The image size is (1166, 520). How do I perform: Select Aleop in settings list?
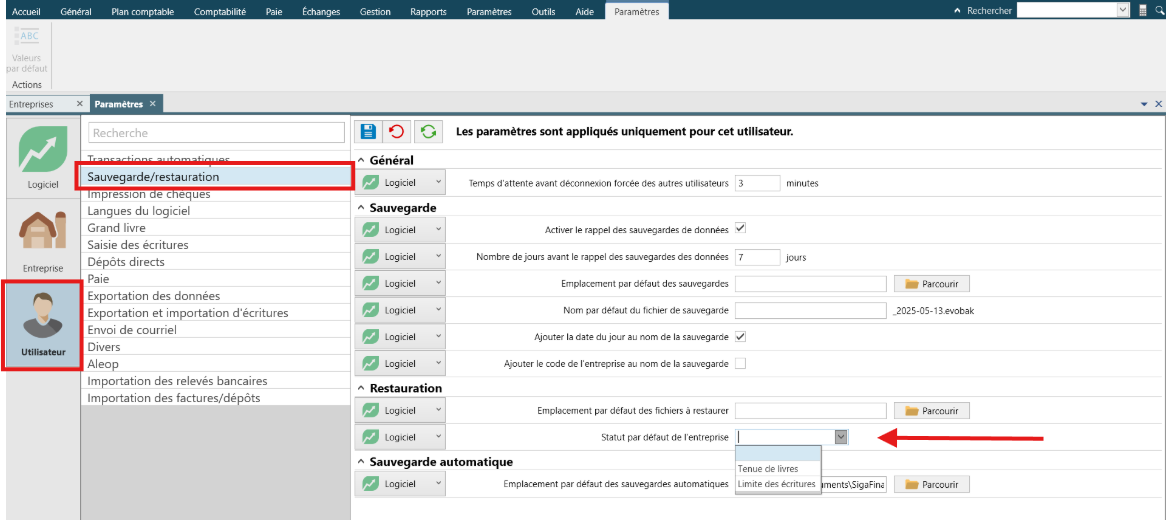point(215,364)
